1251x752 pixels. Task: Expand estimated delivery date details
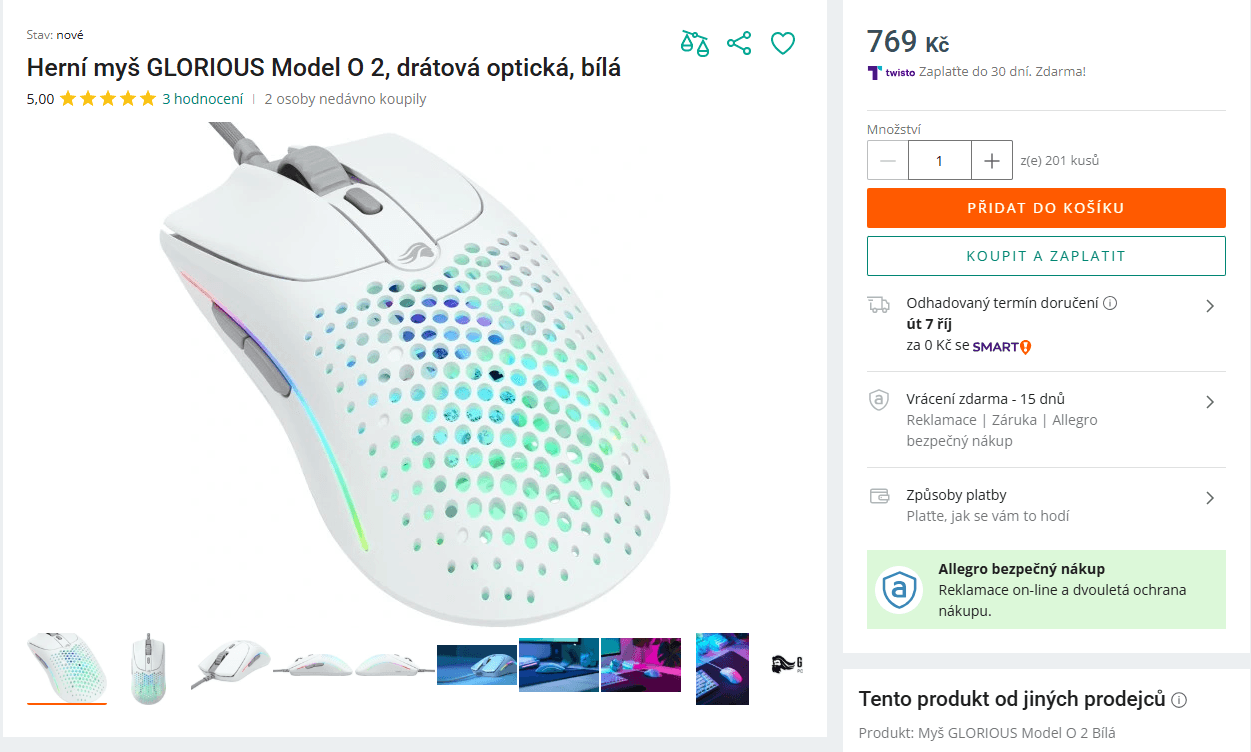[1046, 324]
